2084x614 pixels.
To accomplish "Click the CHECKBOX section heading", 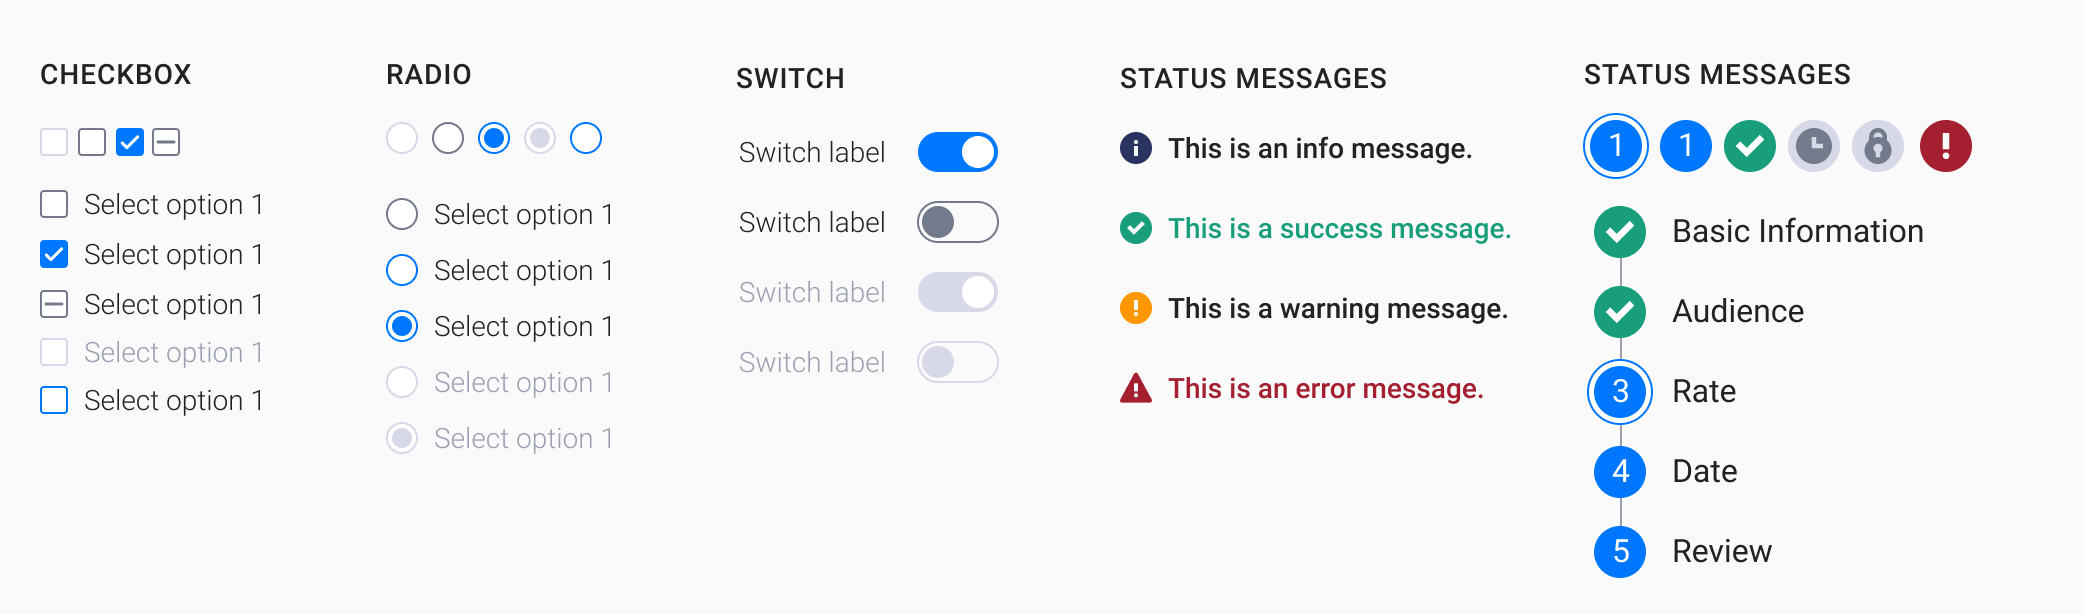I will click(x=116, y=74).
